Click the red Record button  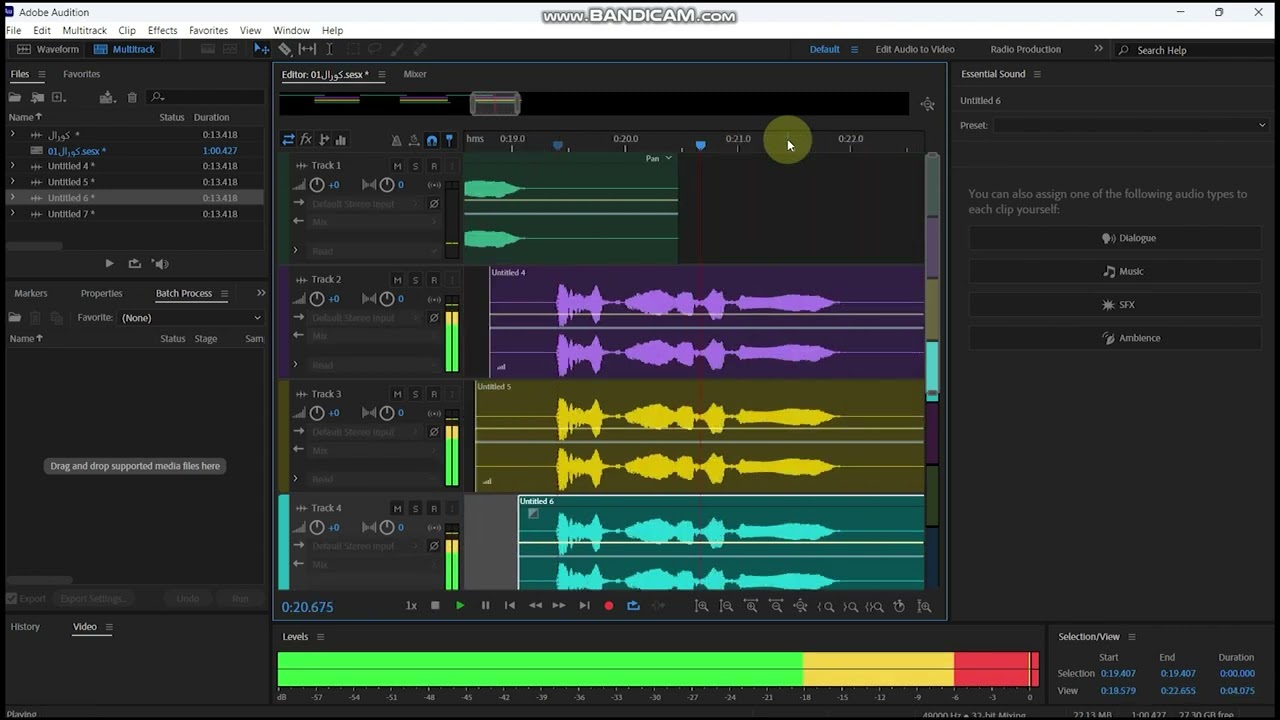tap(608, 605)
